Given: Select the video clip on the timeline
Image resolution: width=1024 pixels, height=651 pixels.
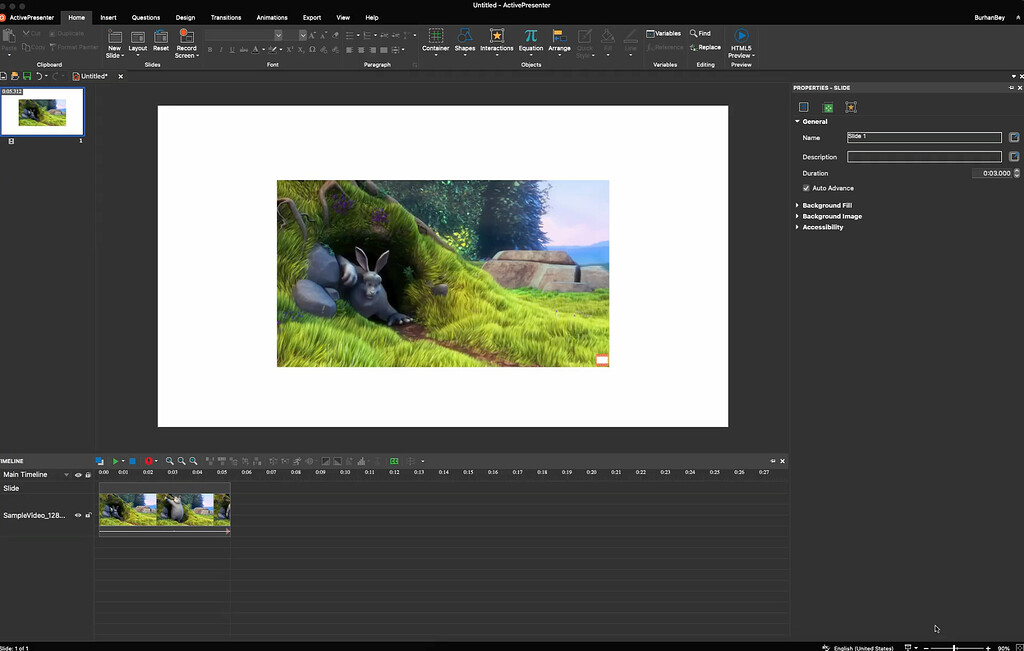Looking at the screenshot, I should pyautogui.click(x=165, y=509).
